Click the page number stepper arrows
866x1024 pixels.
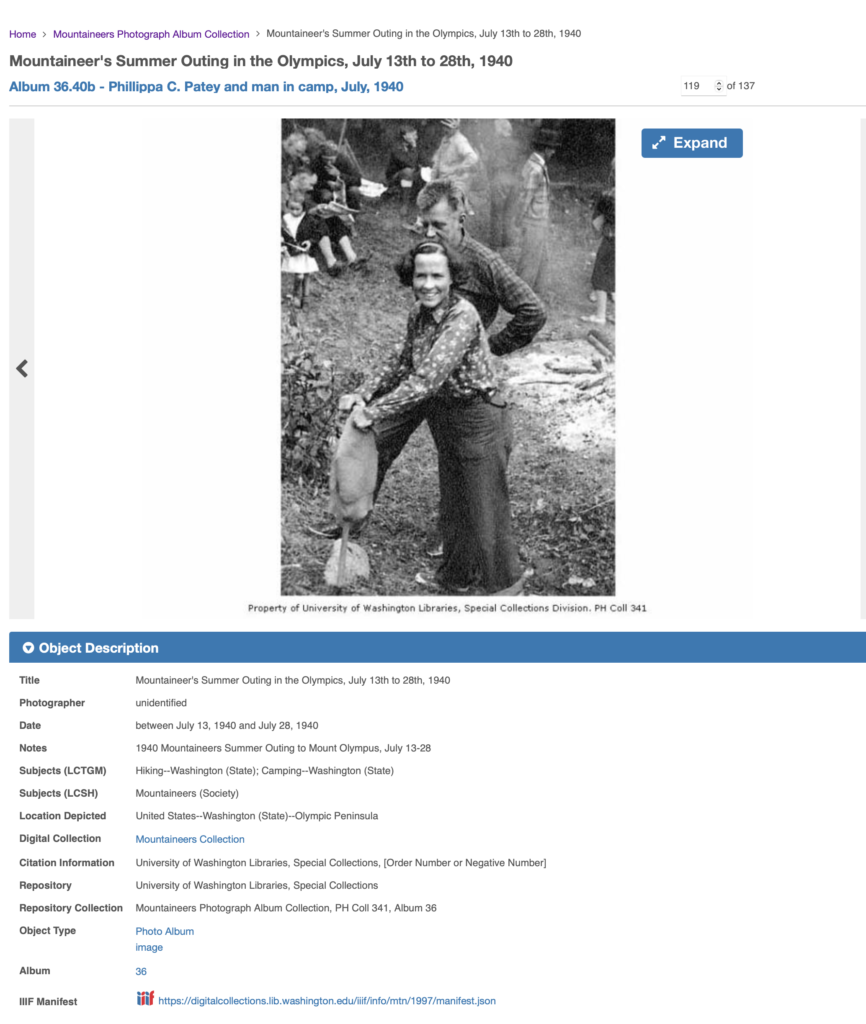coord(718,86)
